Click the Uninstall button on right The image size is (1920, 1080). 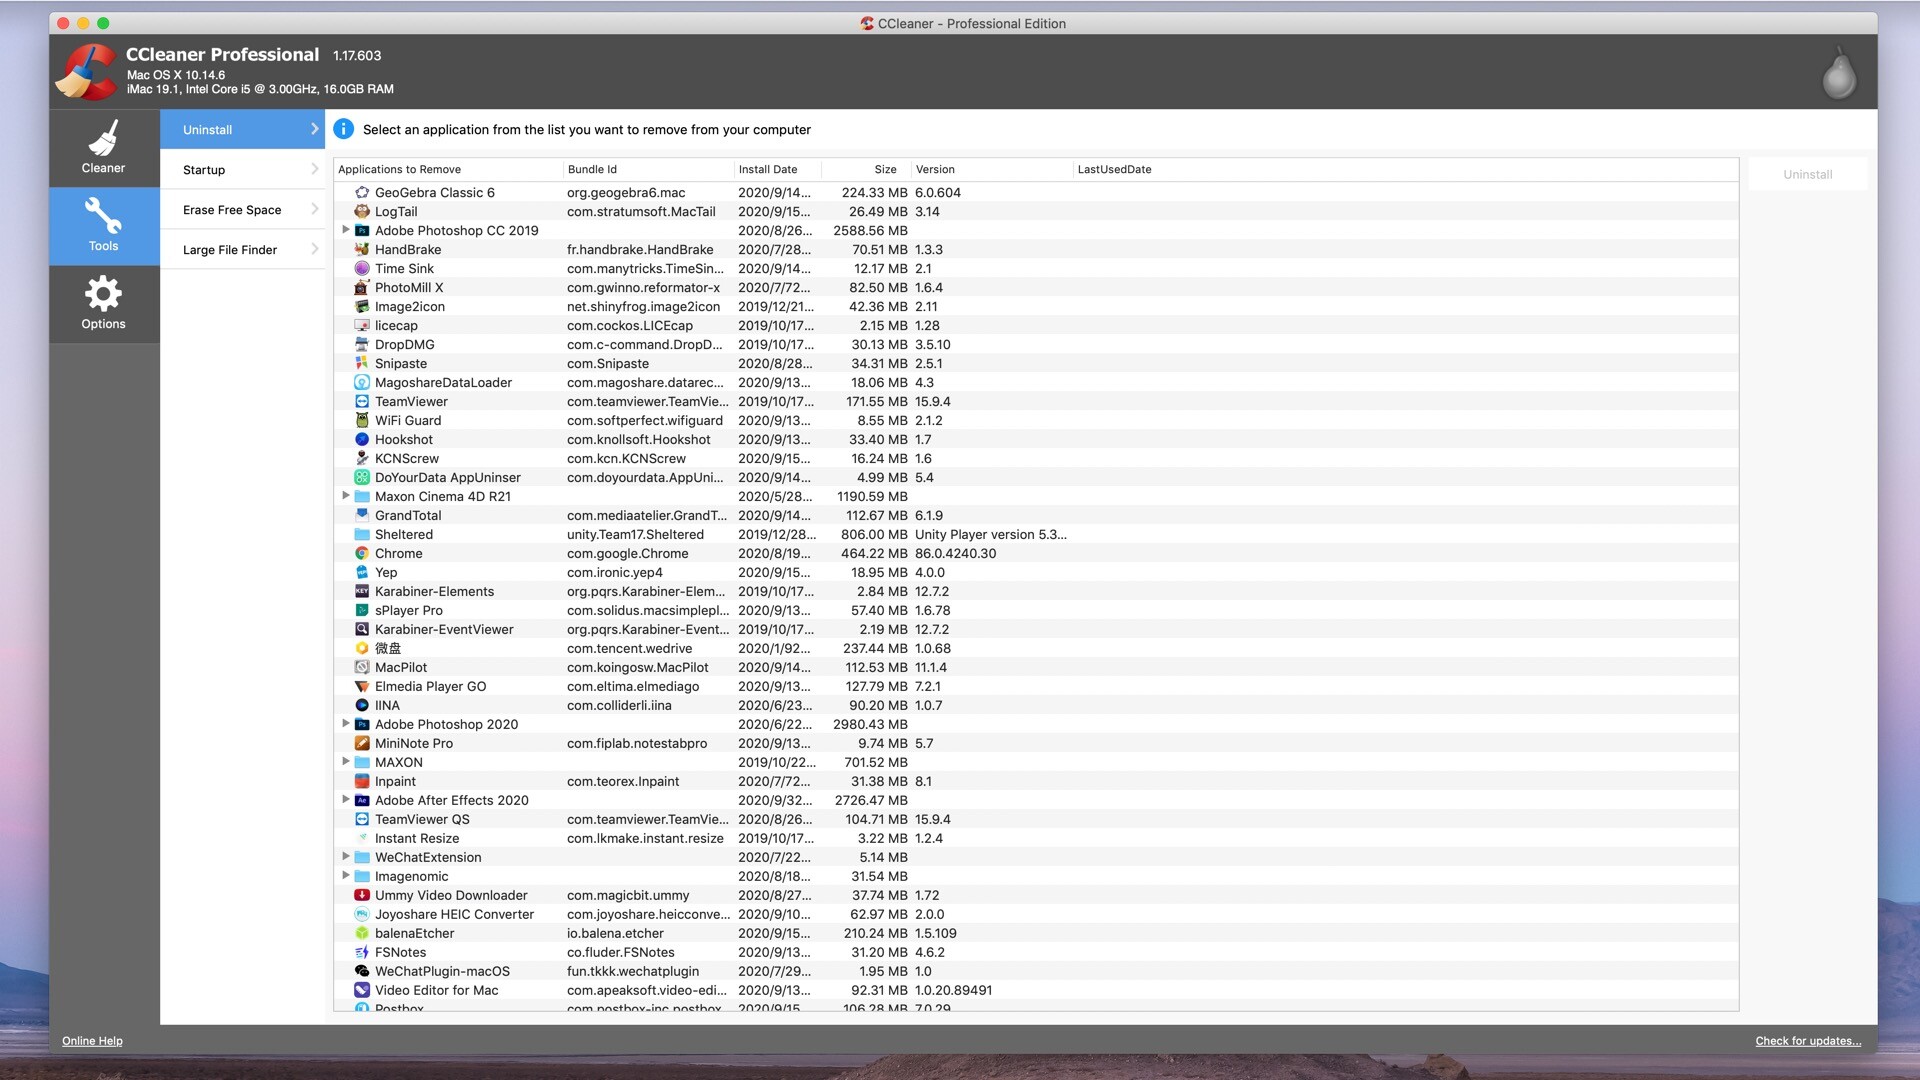pyautogui.click(x=1807, y=174)
